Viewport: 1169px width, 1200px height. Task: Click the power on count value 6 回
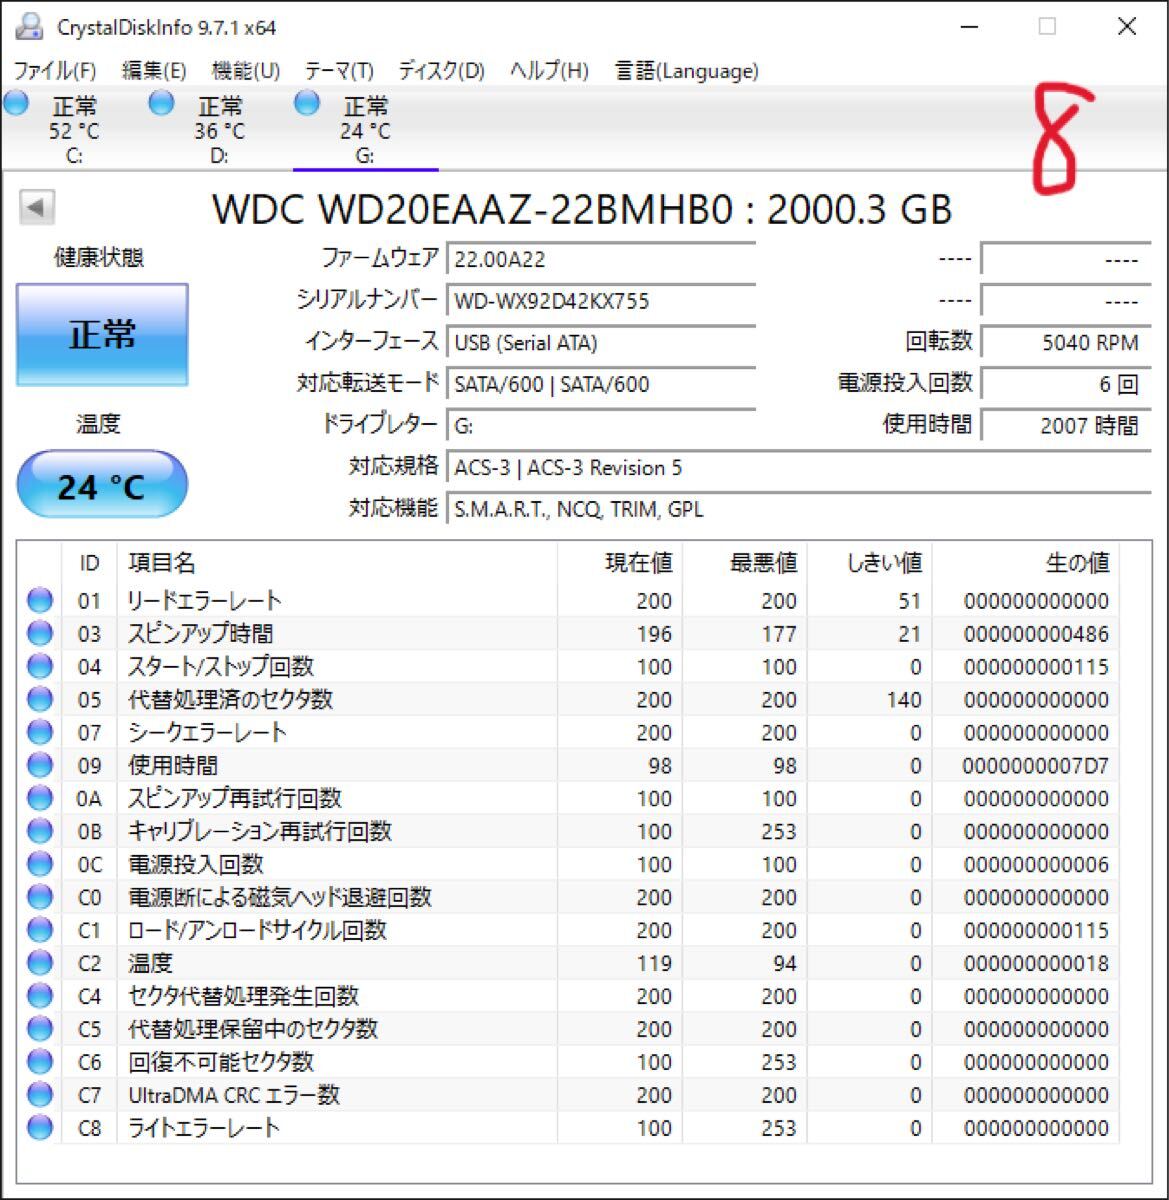(1065, 384)
